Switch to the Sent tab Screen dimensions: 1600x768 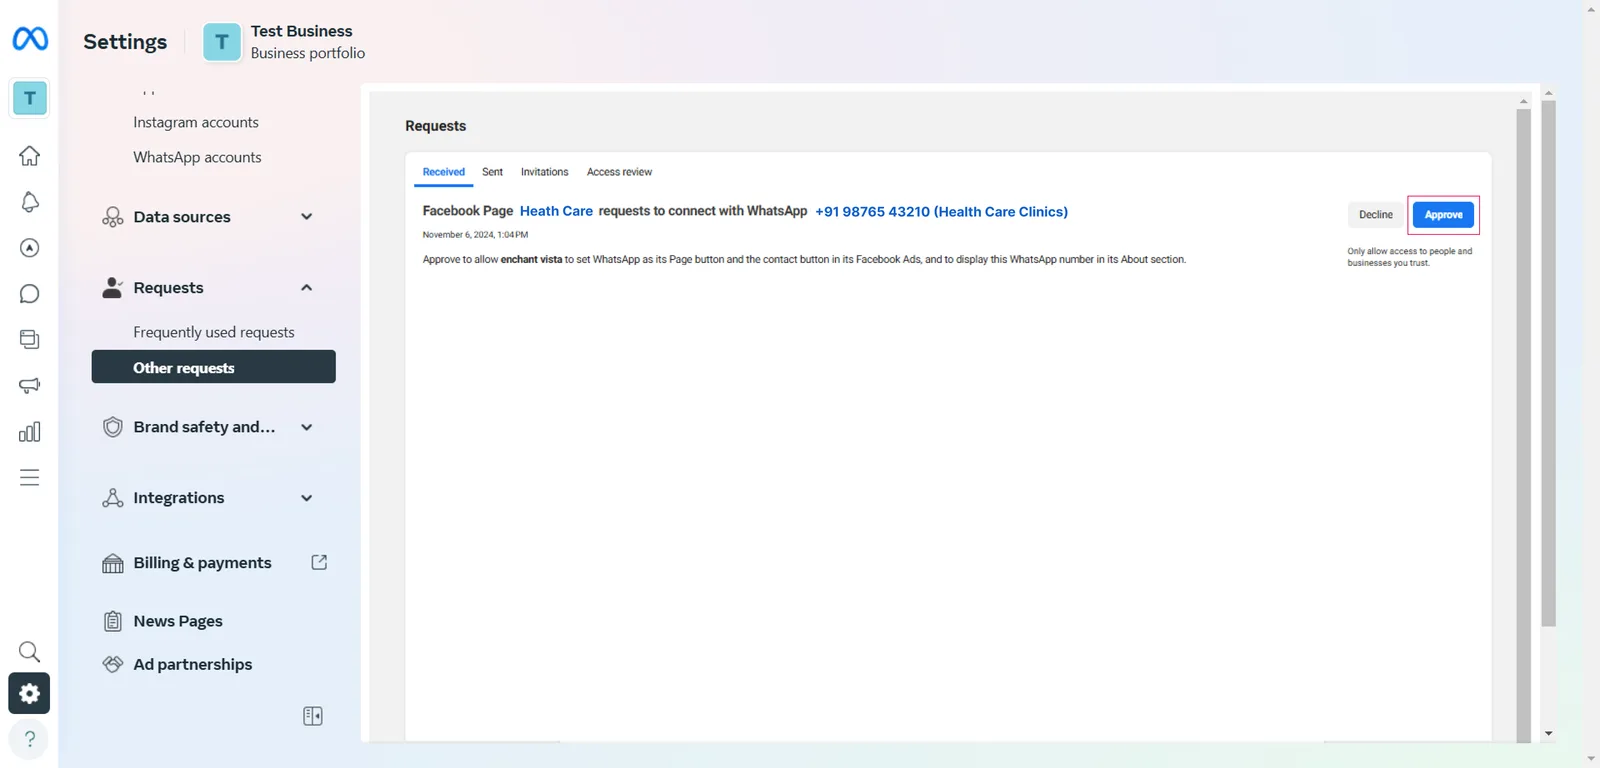pyautogui.click(x=492, y=172)
